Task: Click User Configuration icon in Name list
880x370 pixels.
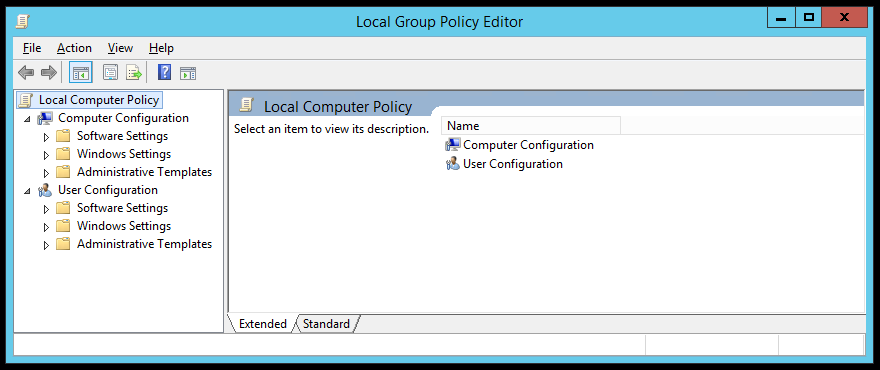Action: pyautogui.click(x=452, y=164)
